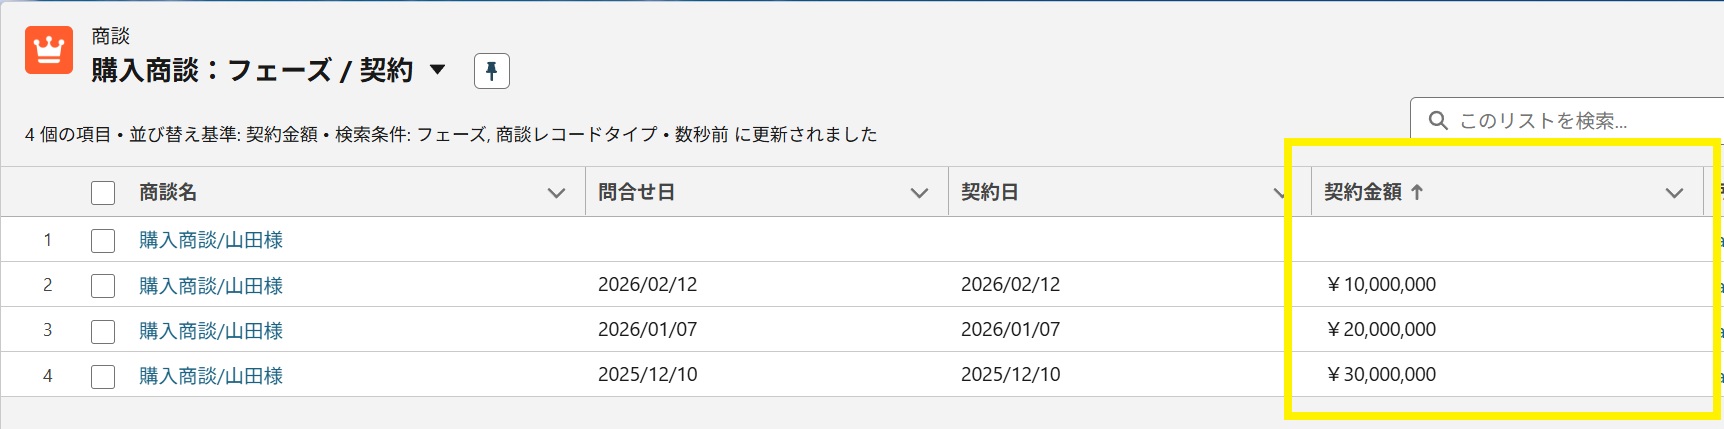Expand the 商談名 column menu chevron
The width and height of the screenshot is (1724, 429).
(557, 193)
